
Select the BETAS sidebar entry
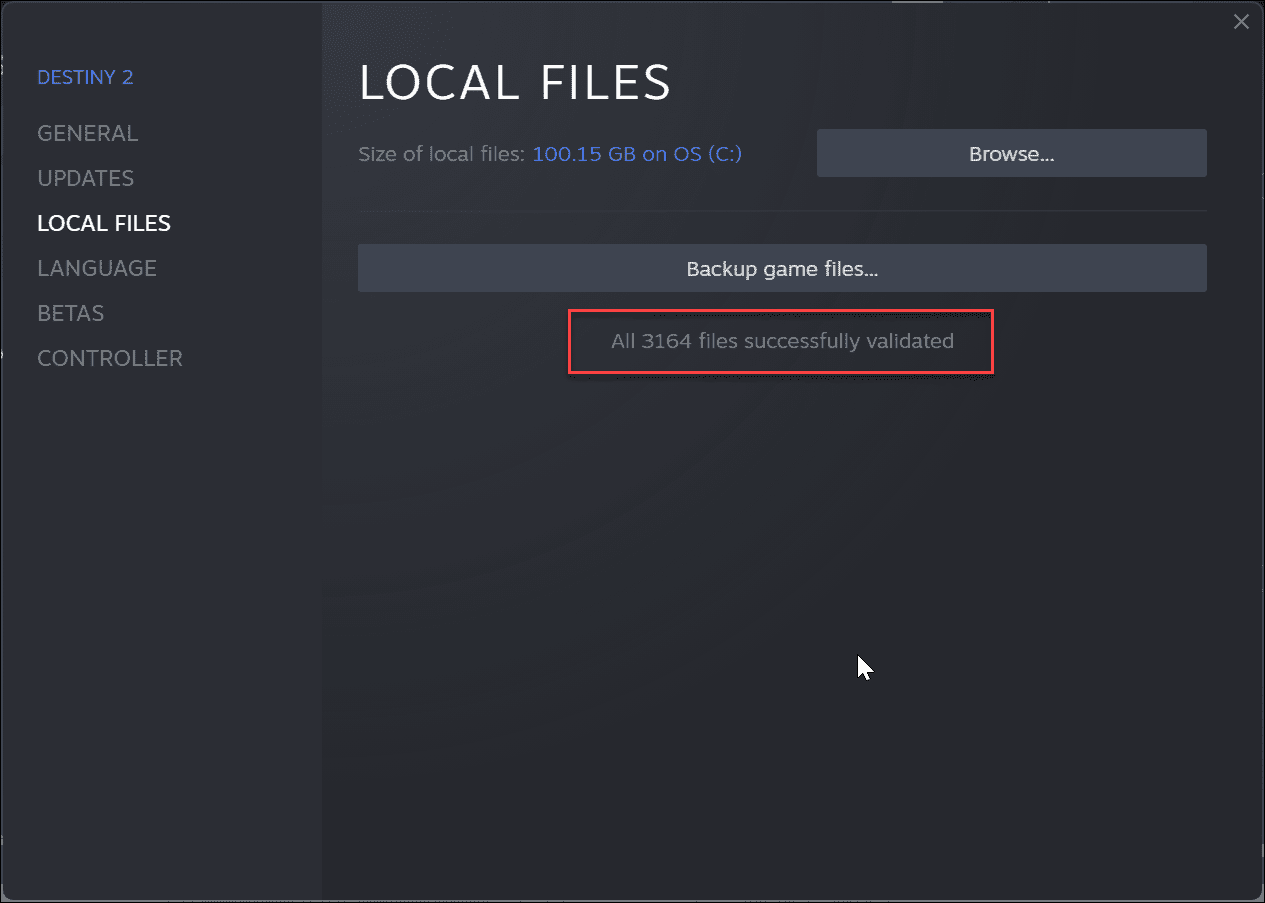[x=70, y=312]
